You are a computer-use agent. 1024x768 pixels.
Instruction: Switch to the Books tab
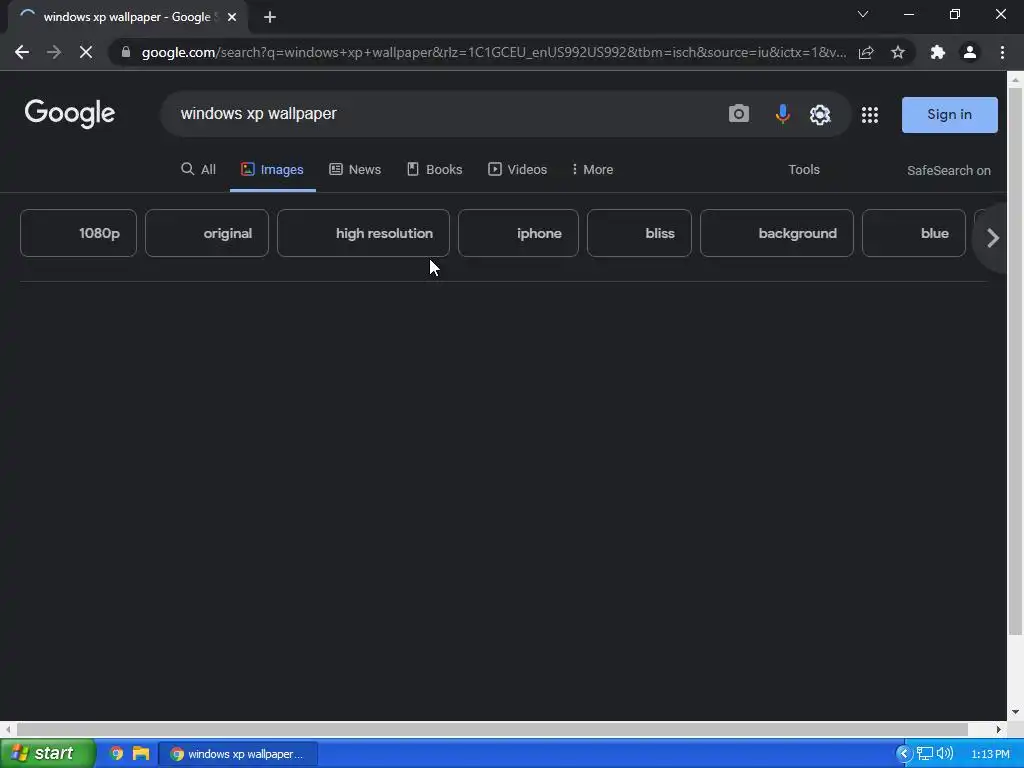click(x=435, y=169)
